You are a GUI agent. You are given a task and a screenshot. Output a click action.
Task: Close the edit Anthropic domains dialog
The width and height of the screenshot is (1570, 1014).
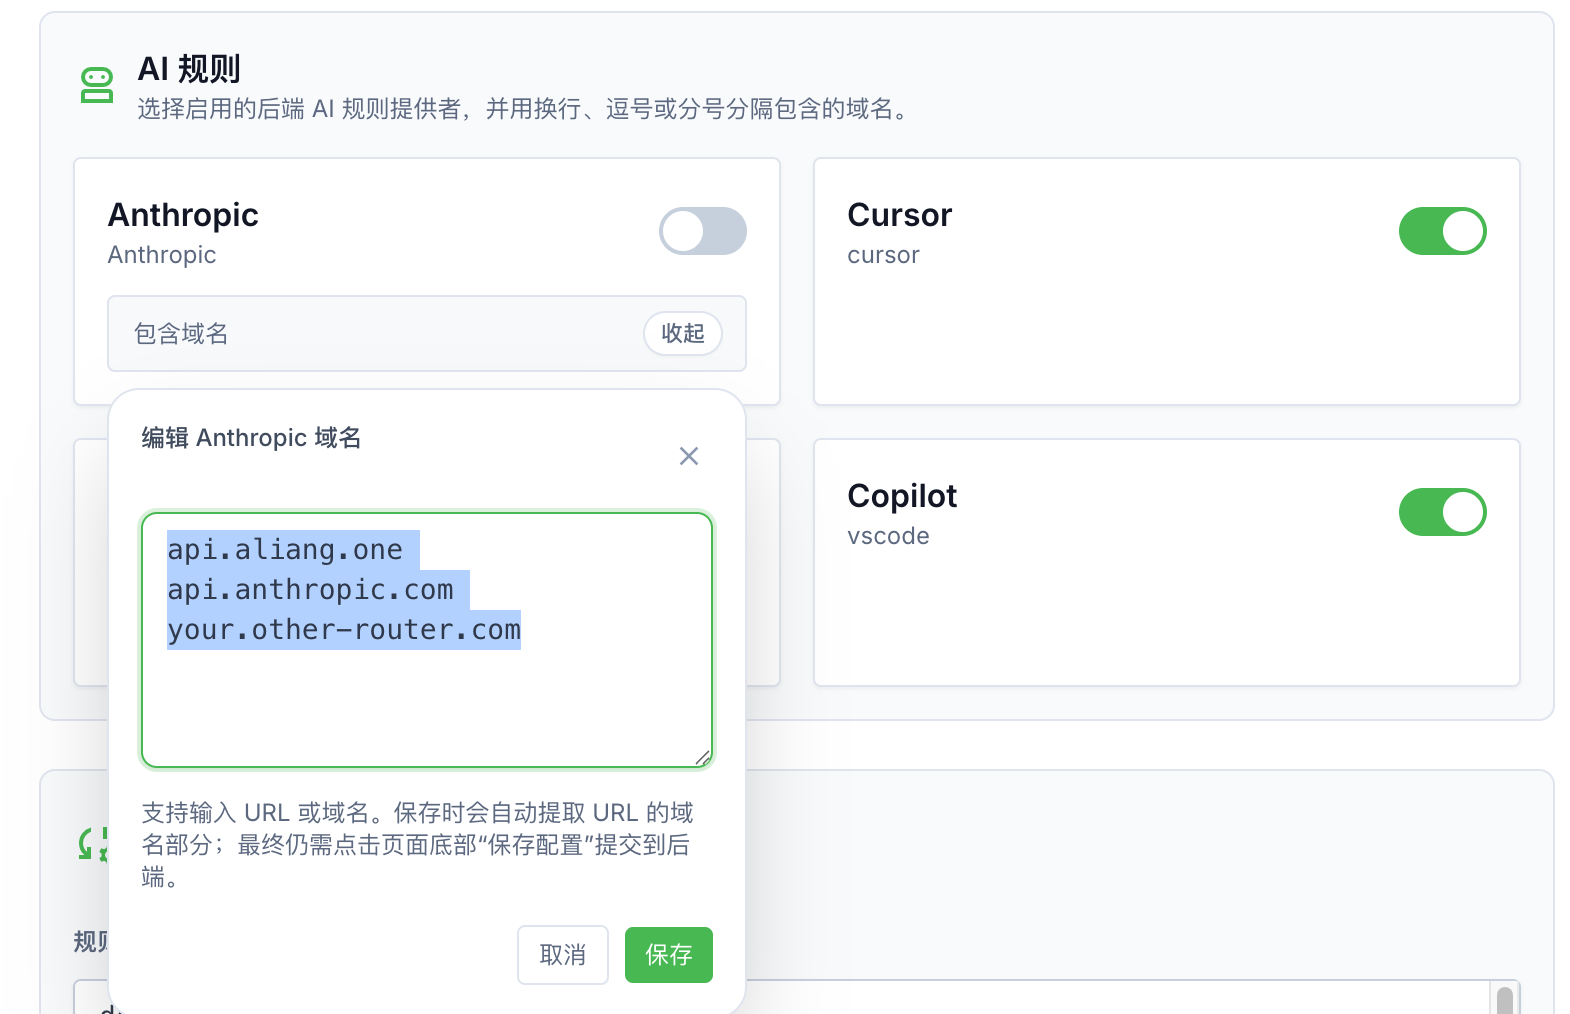[689, 456]
